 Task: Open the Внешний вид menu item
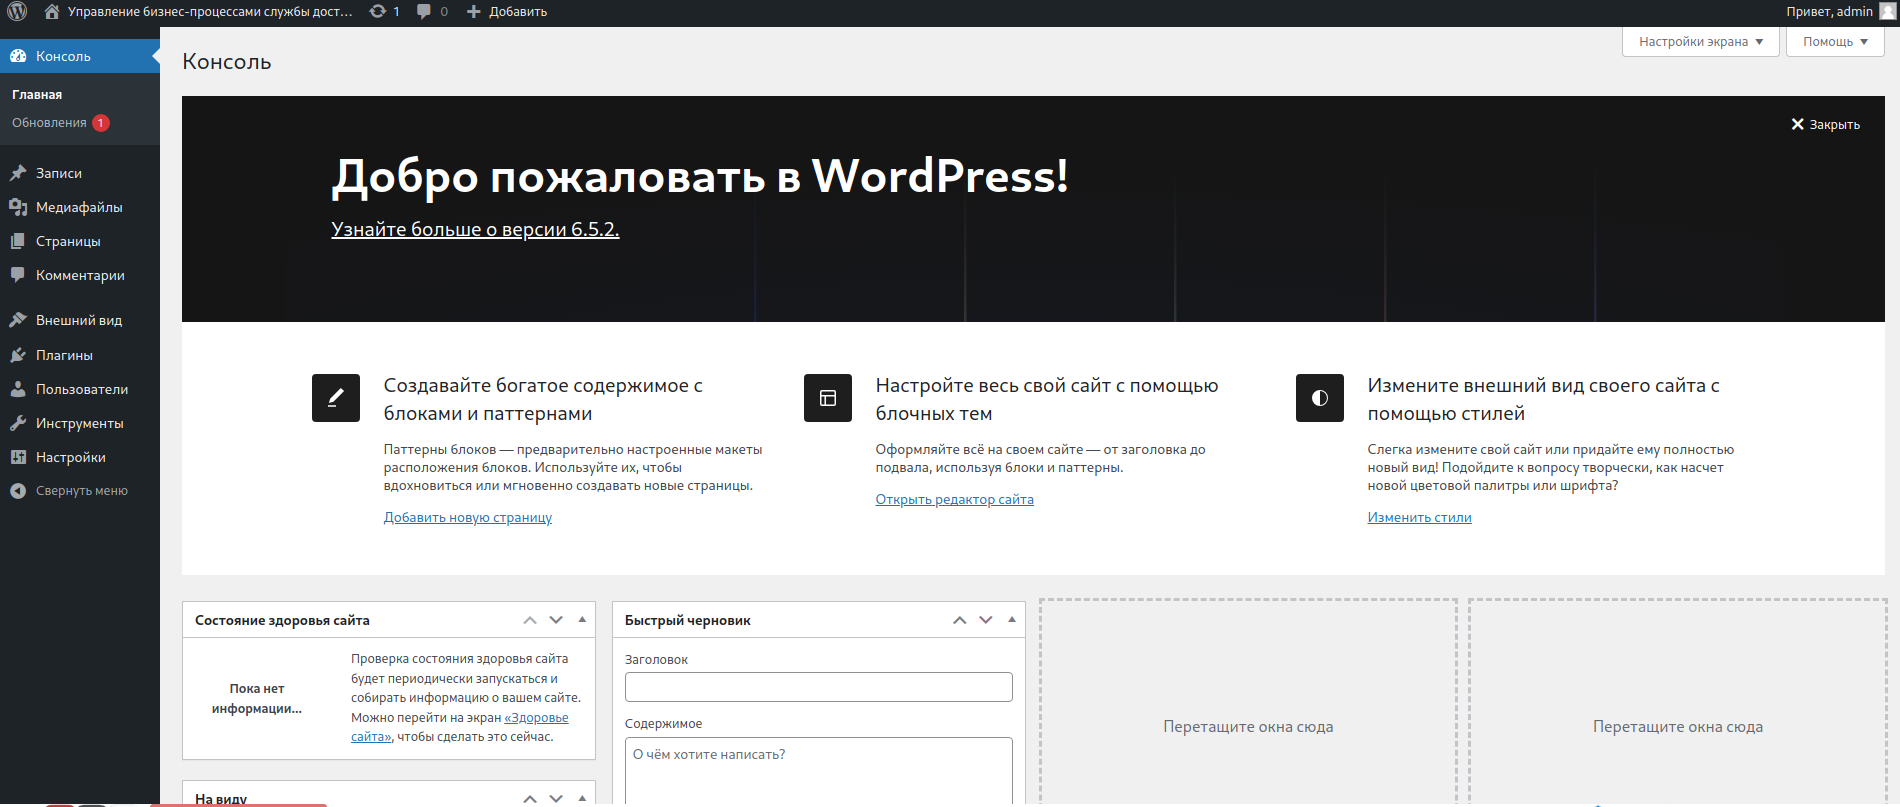pos(80,320)
